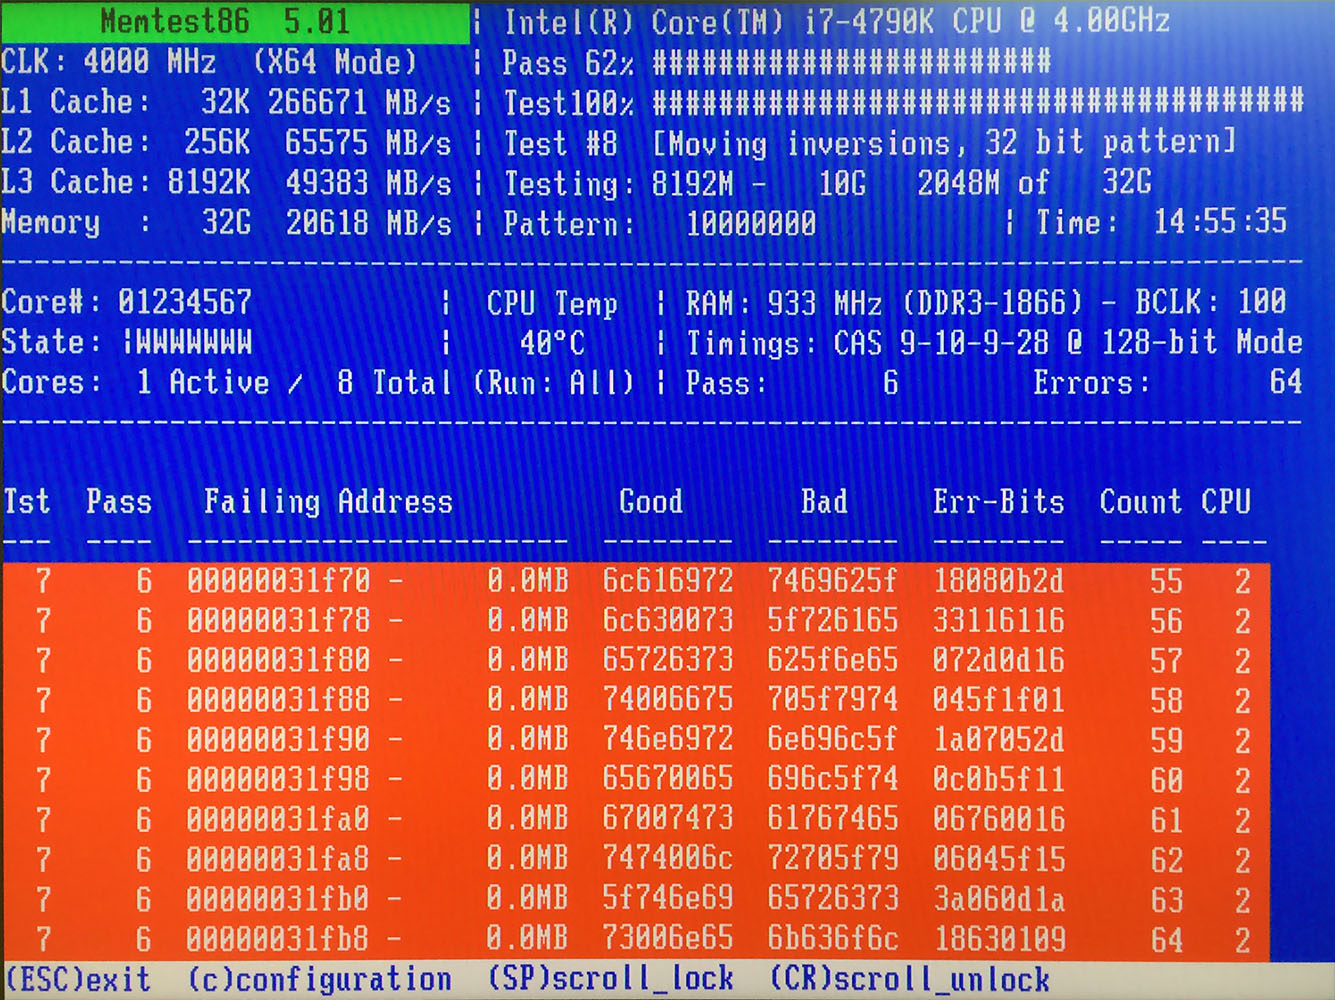Click the Good column header

click(651, 501)
